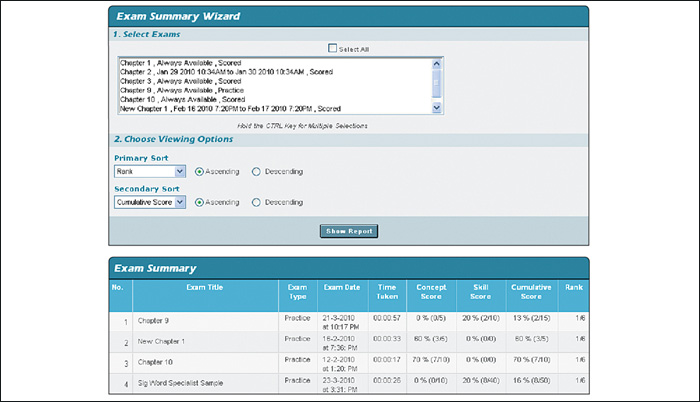Select Ascending for Primary Sort
Viewport: 700px width, 402px height.
[x=200, y=171]
